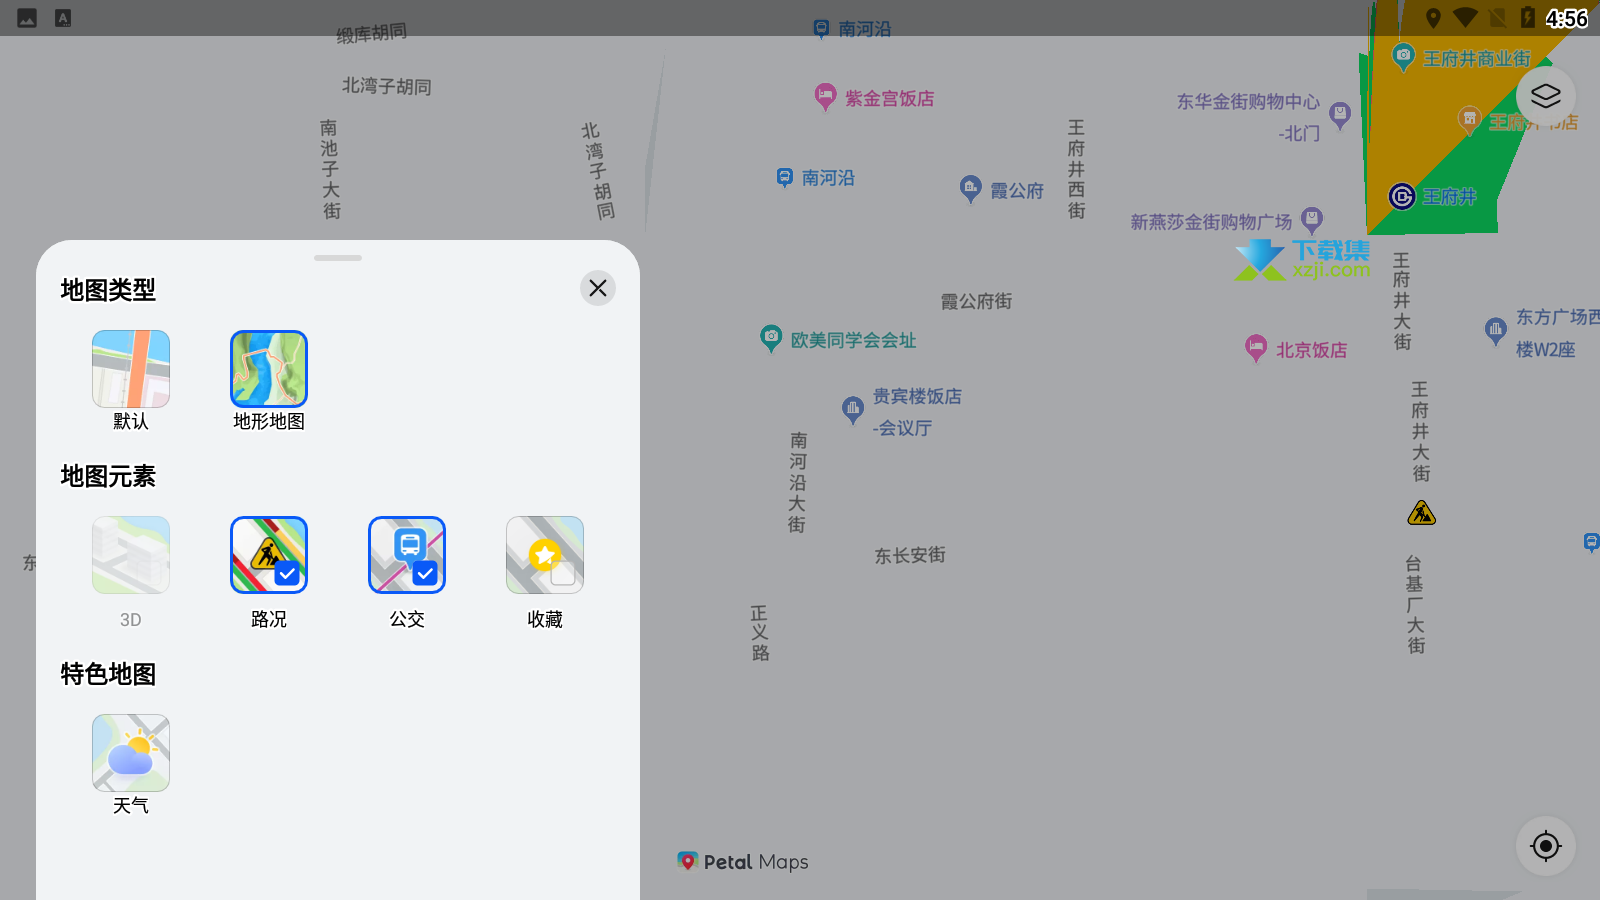Toggle the public transit (公交) layer
The width and height of the screenshot is (1600, 900).
tap(407, 555)
